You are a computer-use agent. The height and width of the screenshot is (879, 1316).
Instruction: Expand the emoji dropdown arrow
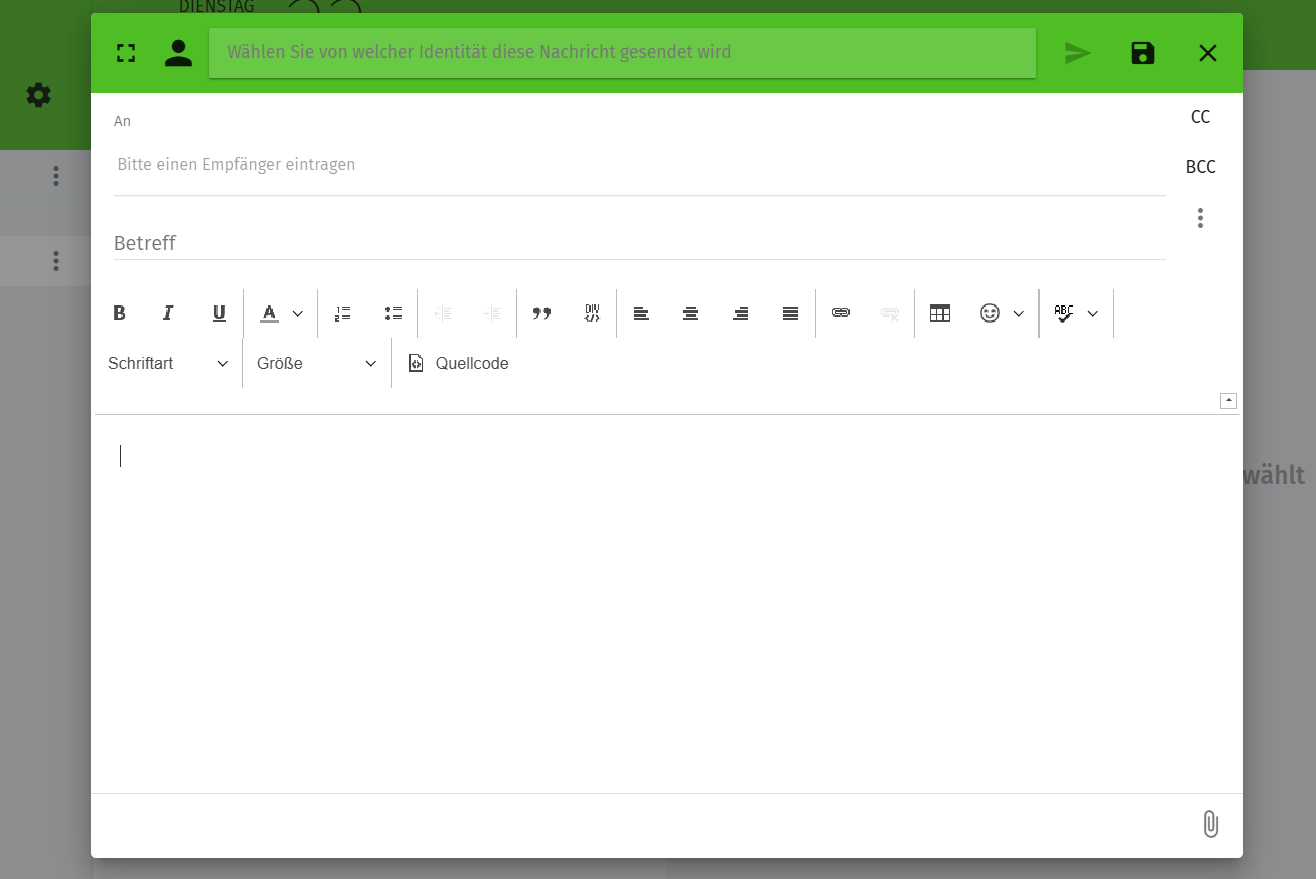point(1019,313)
